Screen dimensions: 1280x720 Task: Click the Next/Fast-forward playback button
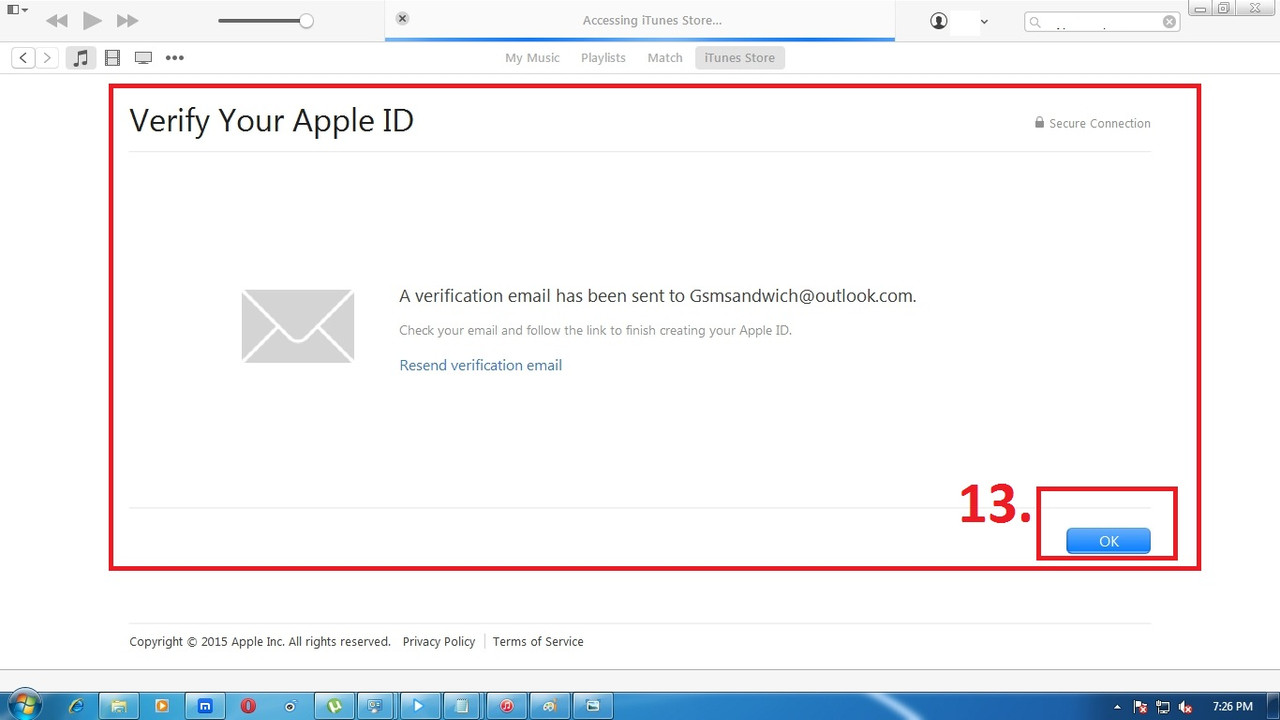(127, 21)
